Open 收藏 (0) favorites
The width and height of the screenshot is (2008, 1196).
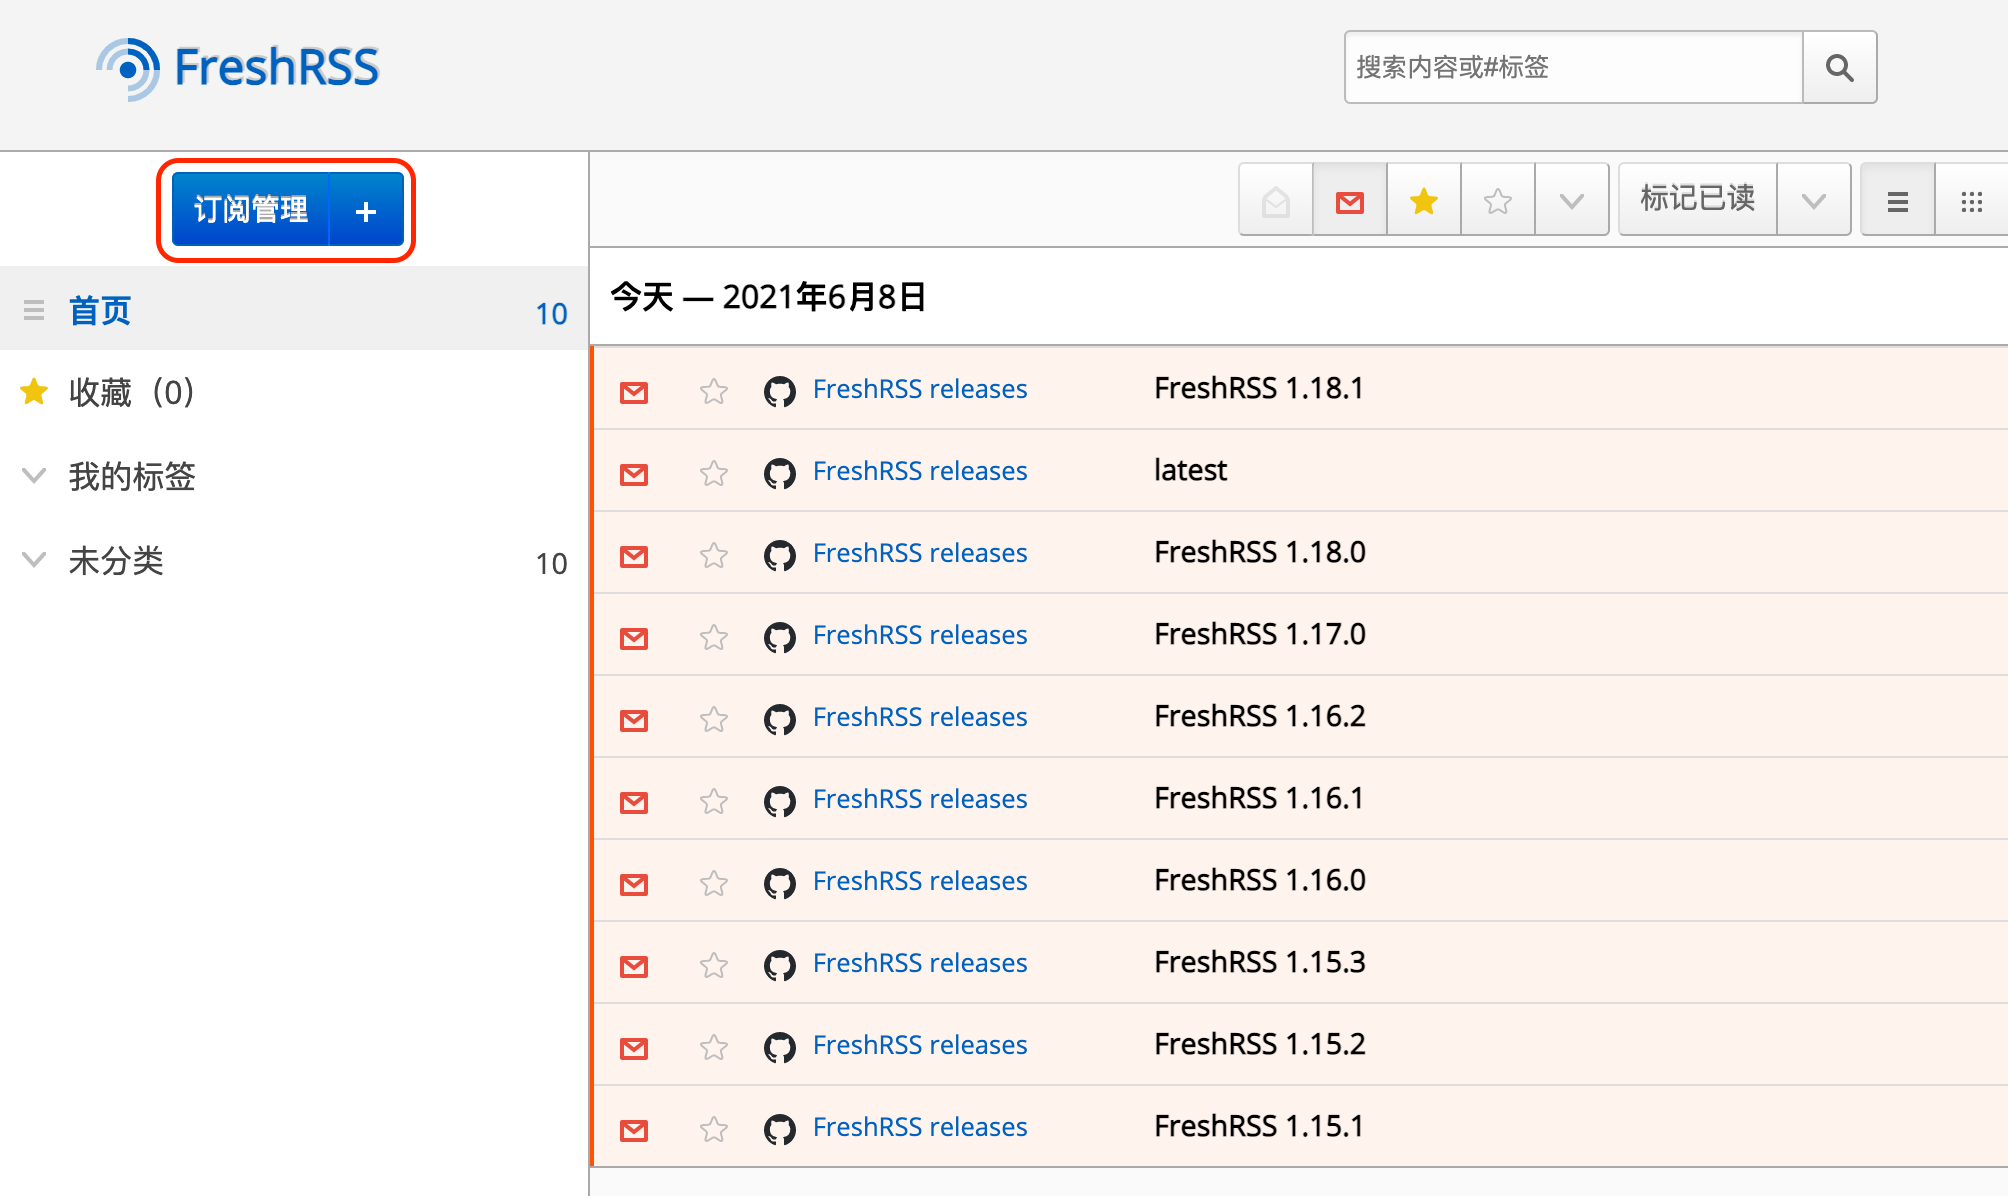point(131,392)
